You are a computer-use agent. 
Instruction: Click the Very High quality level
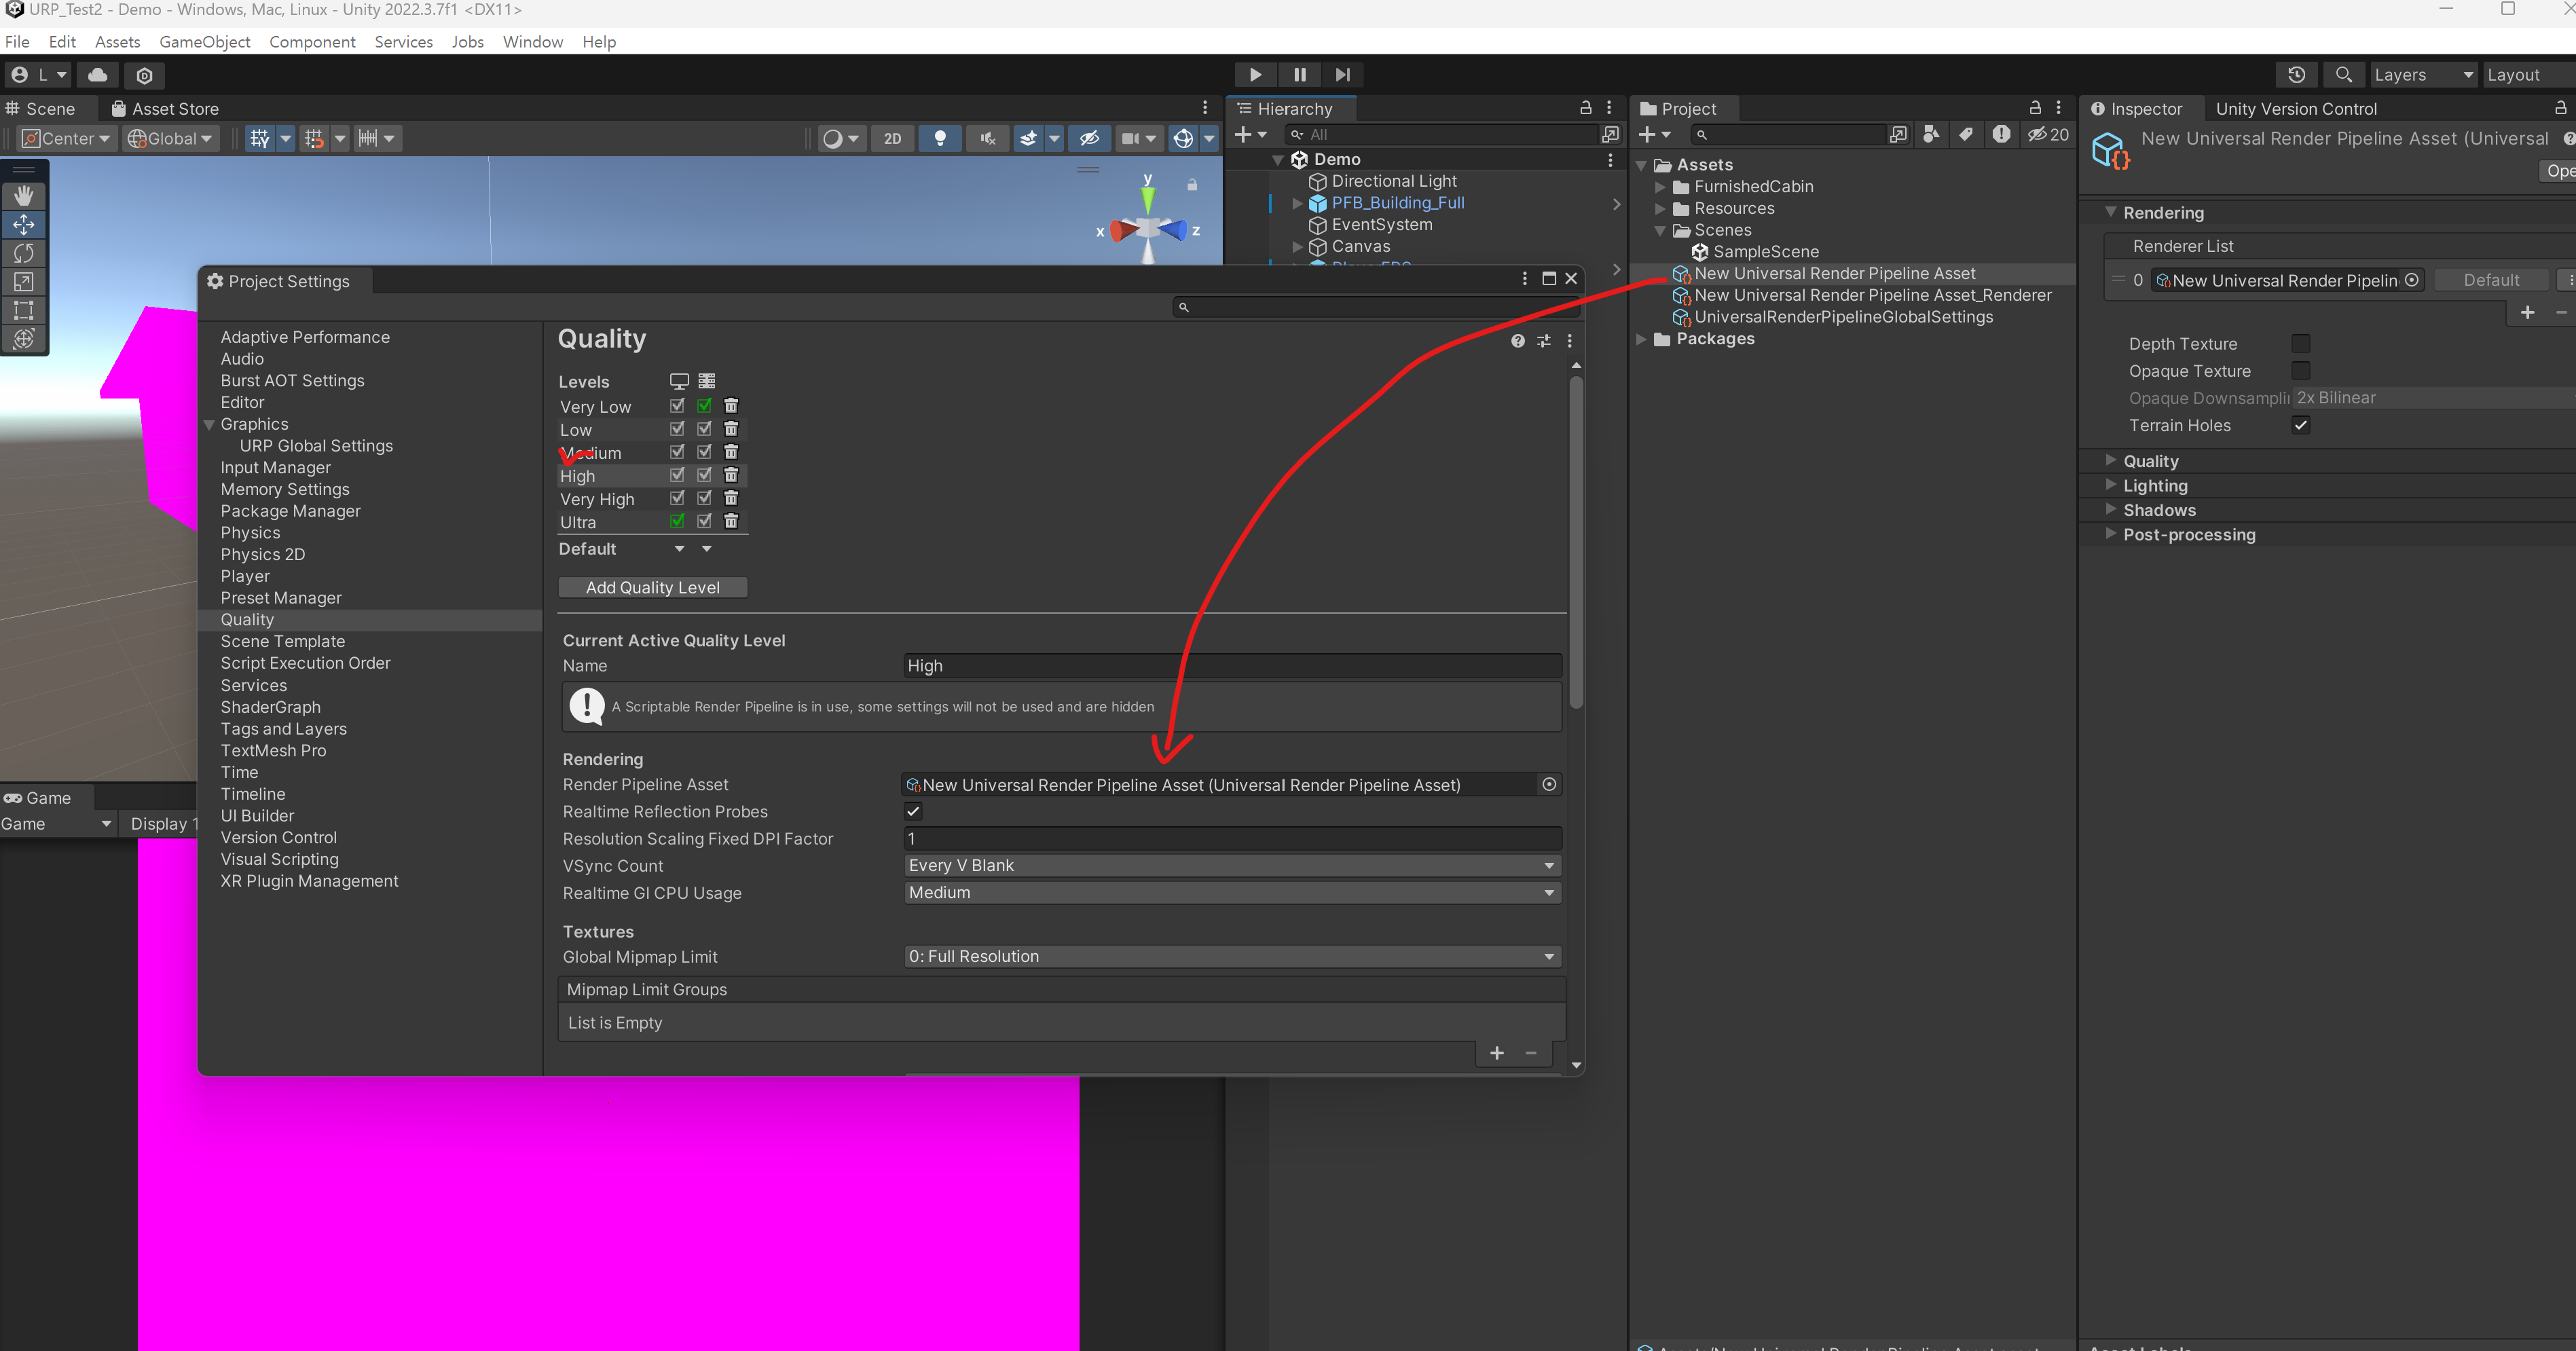click(597, 499)
